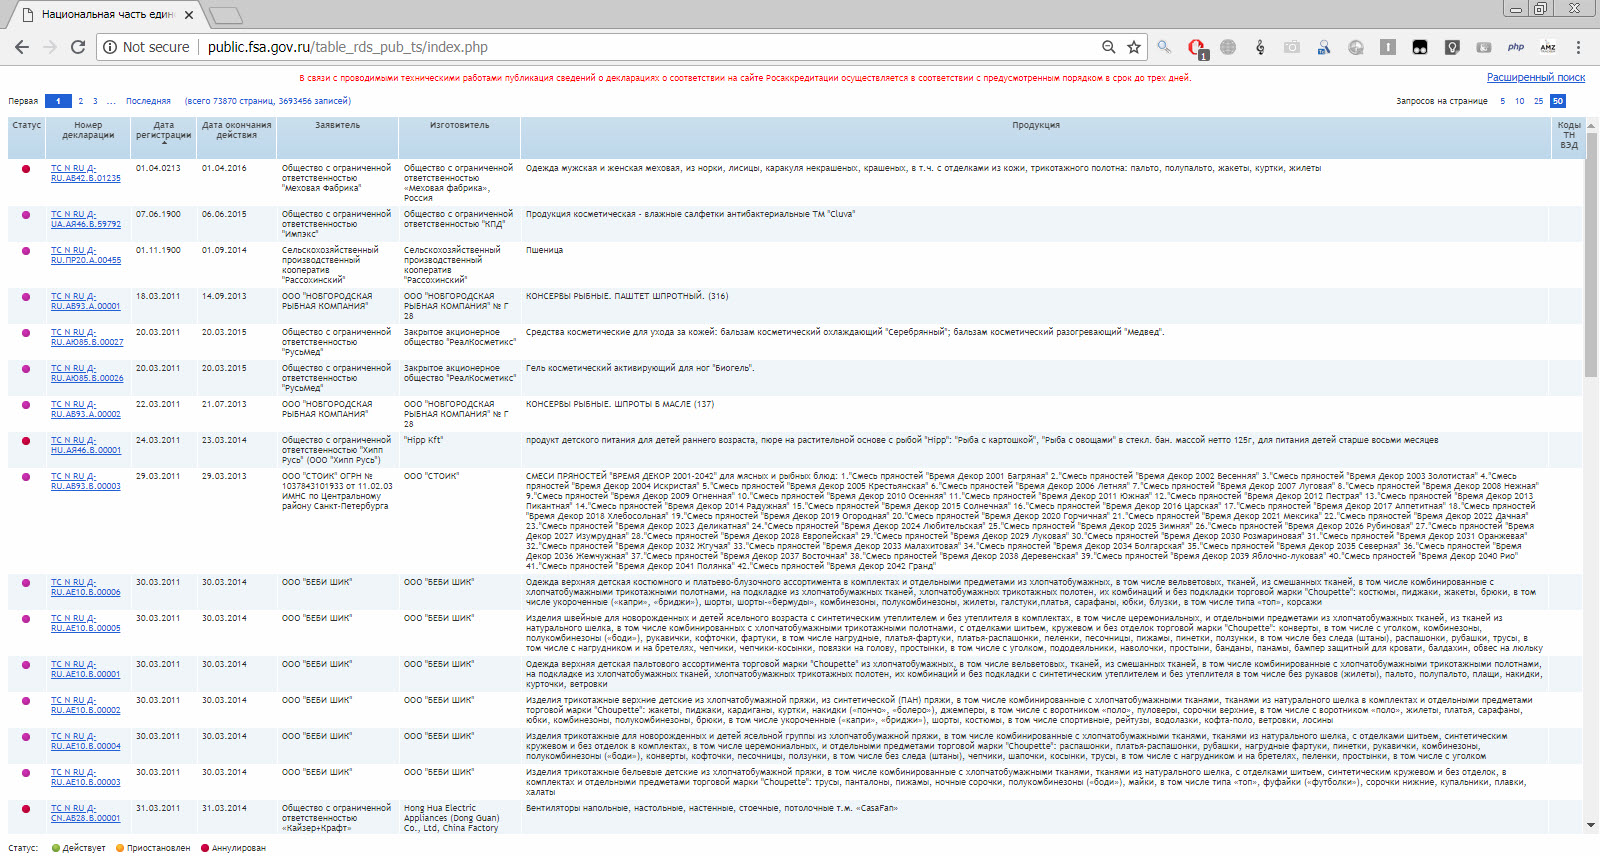Image resolution: width=1600 pixels, height=856 pixels.
Task: Click the light bulb extension icon
Action: click(1452, 47)
